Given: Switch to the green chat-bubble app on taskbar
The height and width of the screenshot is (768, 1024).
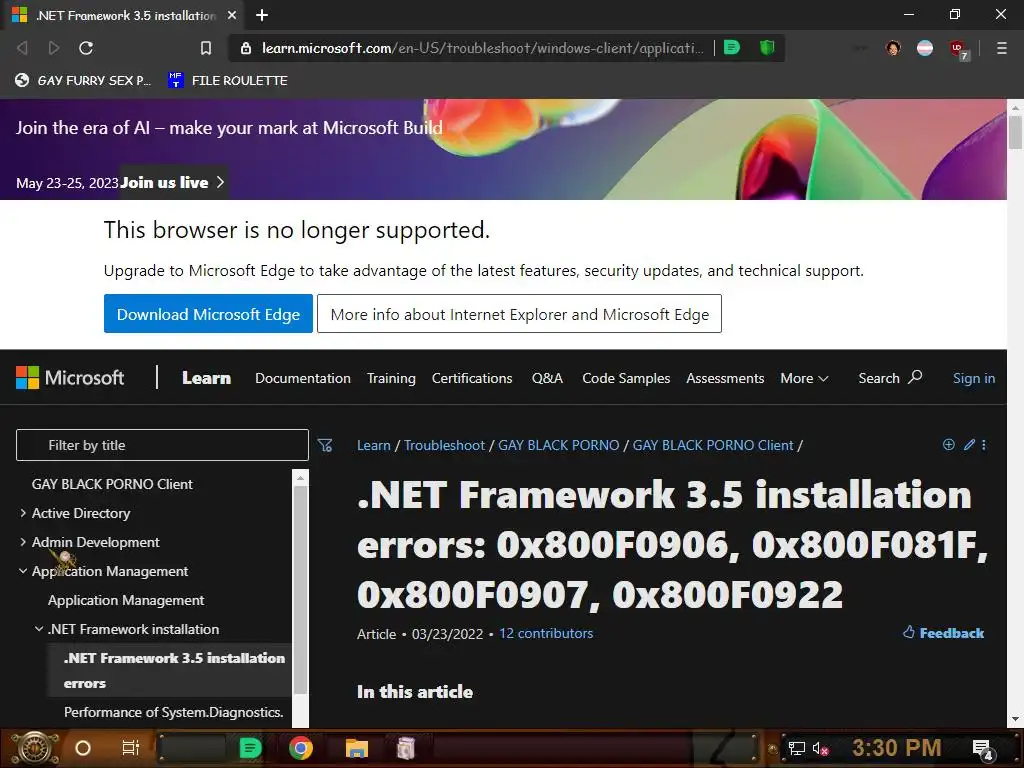Looking at the screenshot, I should click(x=251, y=748).
